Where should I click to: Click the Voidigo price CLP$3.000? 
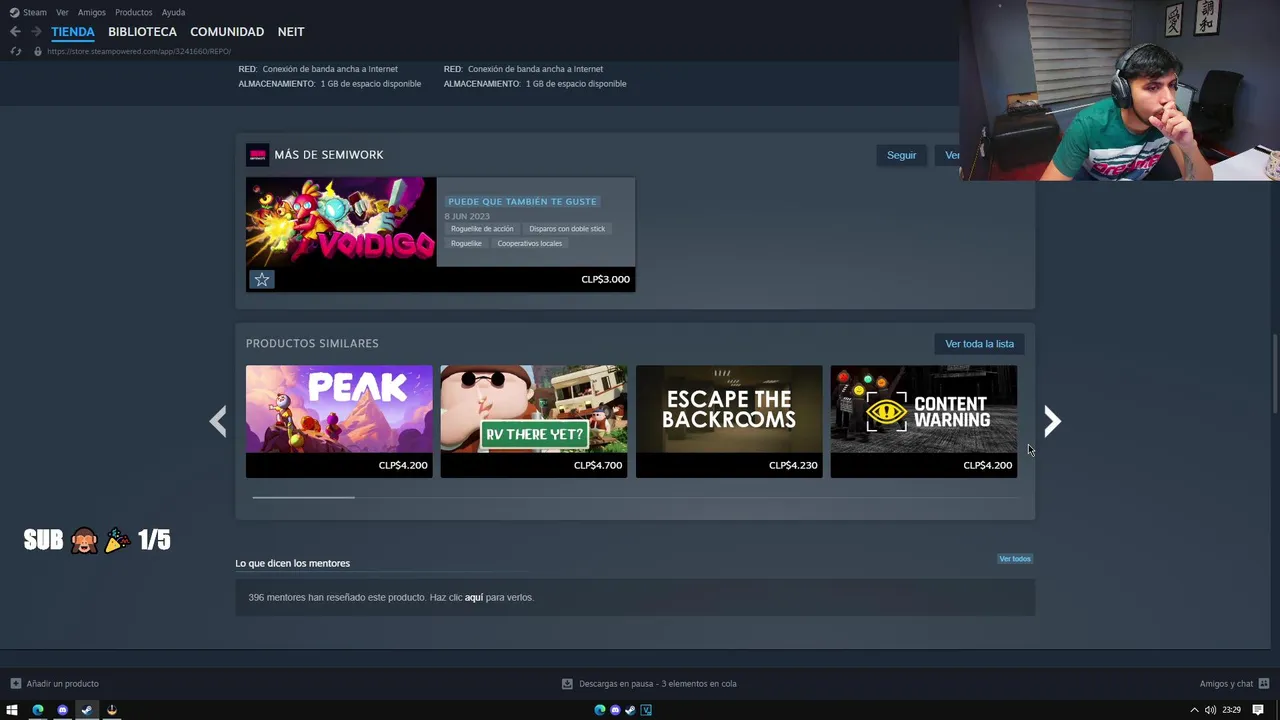point(605,279)
